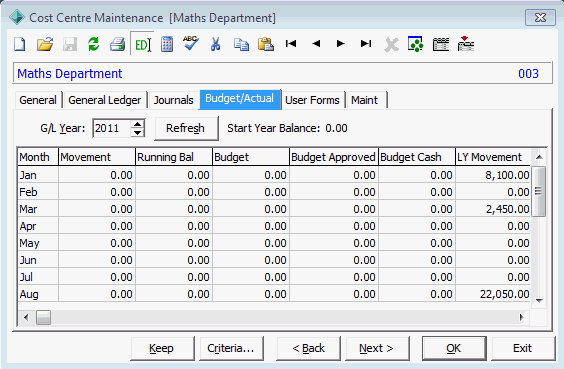Click the Budget column header
Image resolution: width=564 pixels, height=369 pixels.
pyautogui.click(x=251, y=157)
